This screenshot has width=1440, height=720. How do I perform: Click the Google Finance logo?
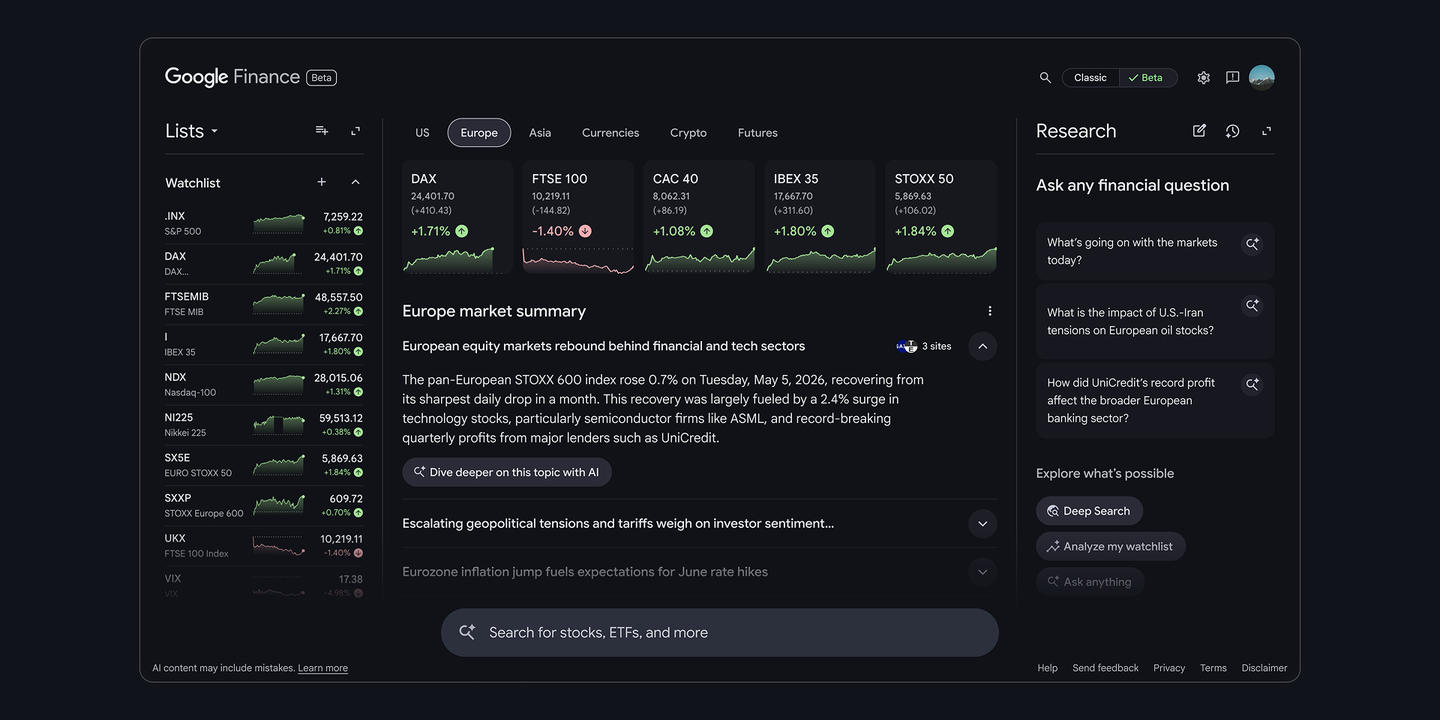click(232, 77)
